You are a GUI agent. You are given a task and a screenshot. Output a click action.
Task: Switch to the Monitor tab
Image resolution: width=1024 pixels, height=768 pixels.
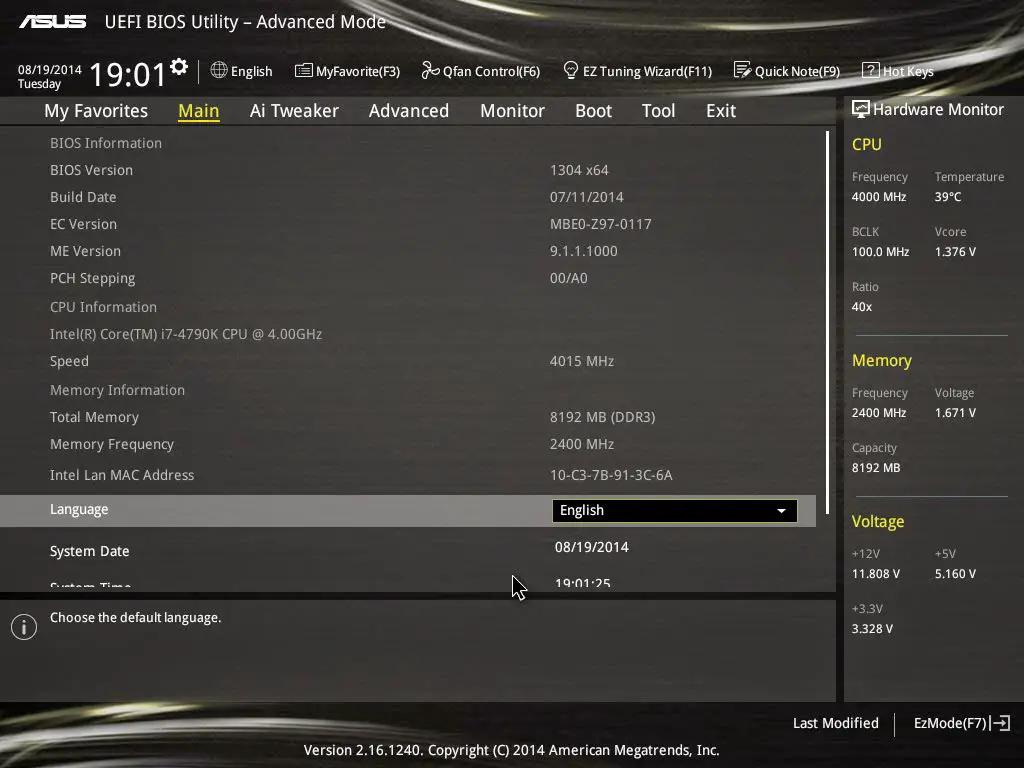tap(513, 111)
